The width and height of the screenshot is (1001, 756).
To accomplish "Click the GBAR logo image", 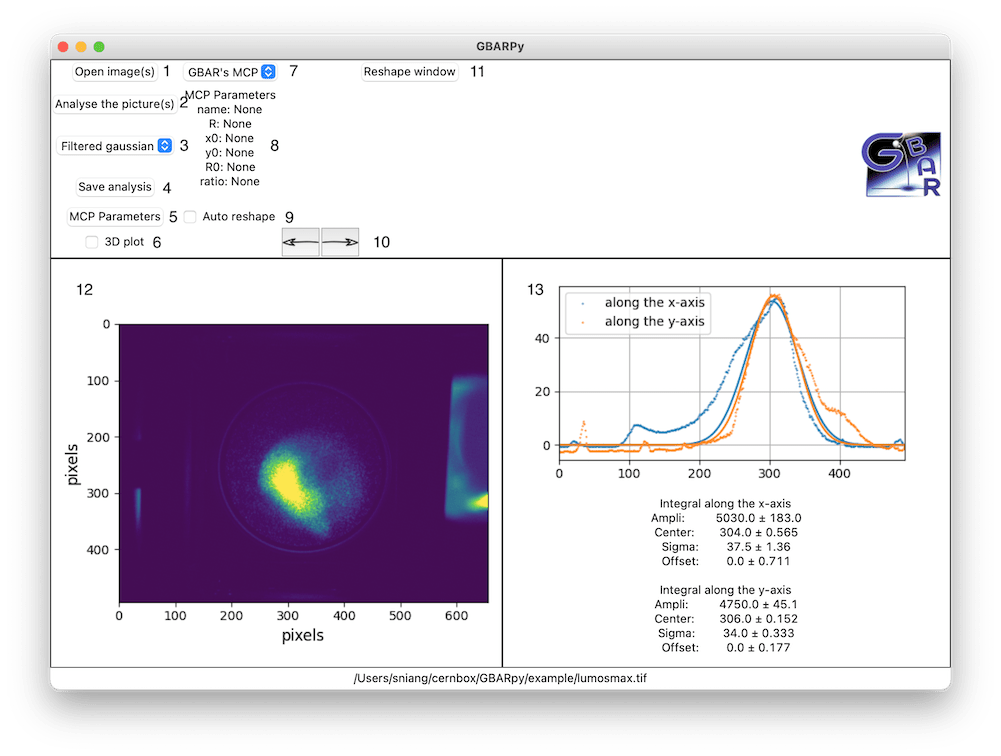I will [901, 164].
